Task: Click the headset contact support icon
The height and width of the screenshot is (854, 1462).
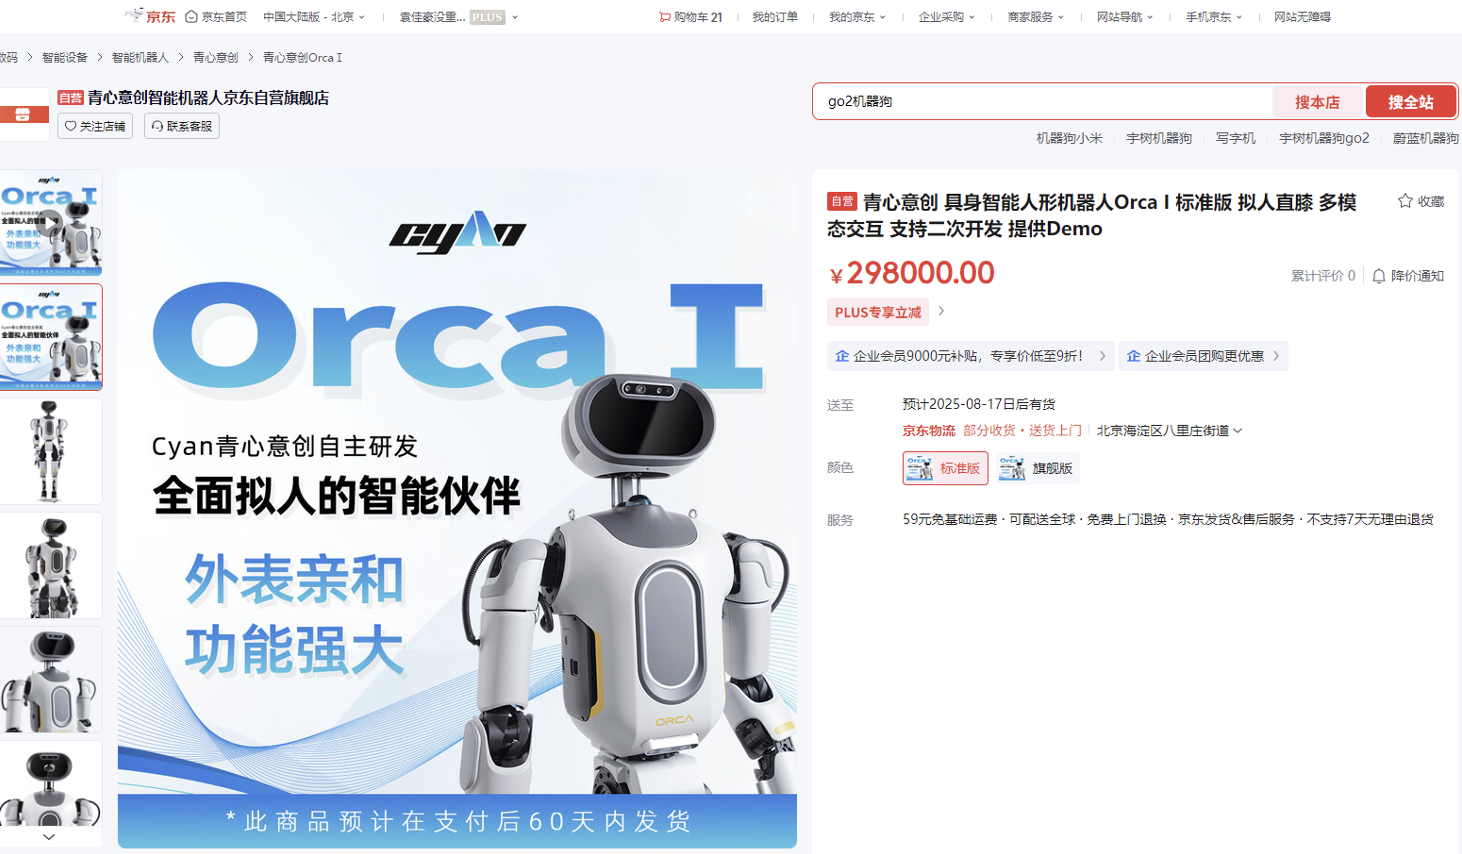Action: 157,126
